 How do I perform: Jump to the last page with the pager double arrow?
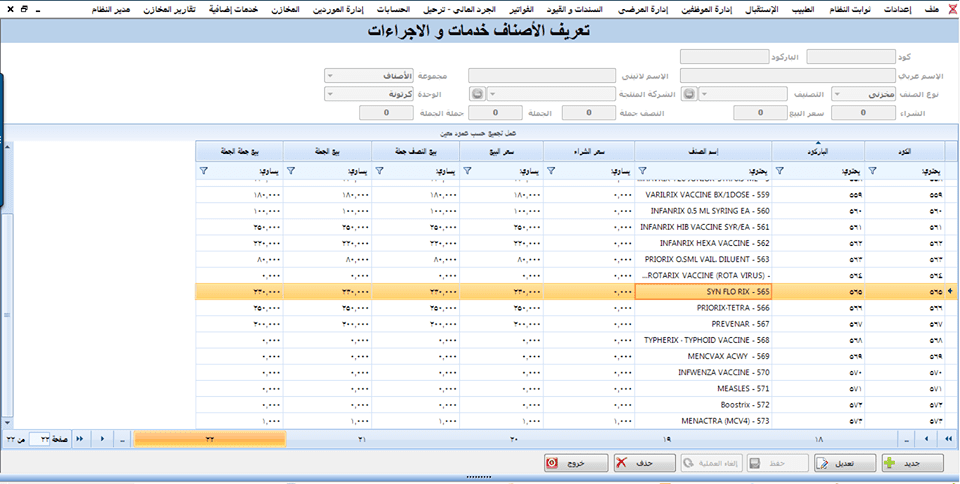(80, 439)
